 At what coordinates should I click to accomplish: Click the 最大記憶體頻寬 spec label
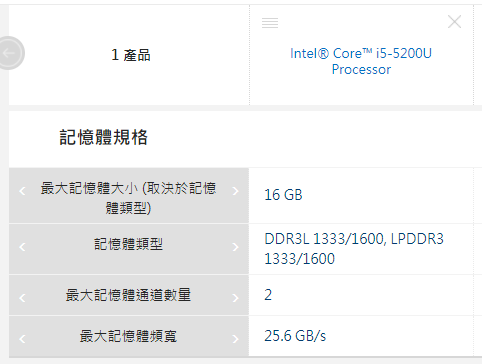click(x=128, y=336)
